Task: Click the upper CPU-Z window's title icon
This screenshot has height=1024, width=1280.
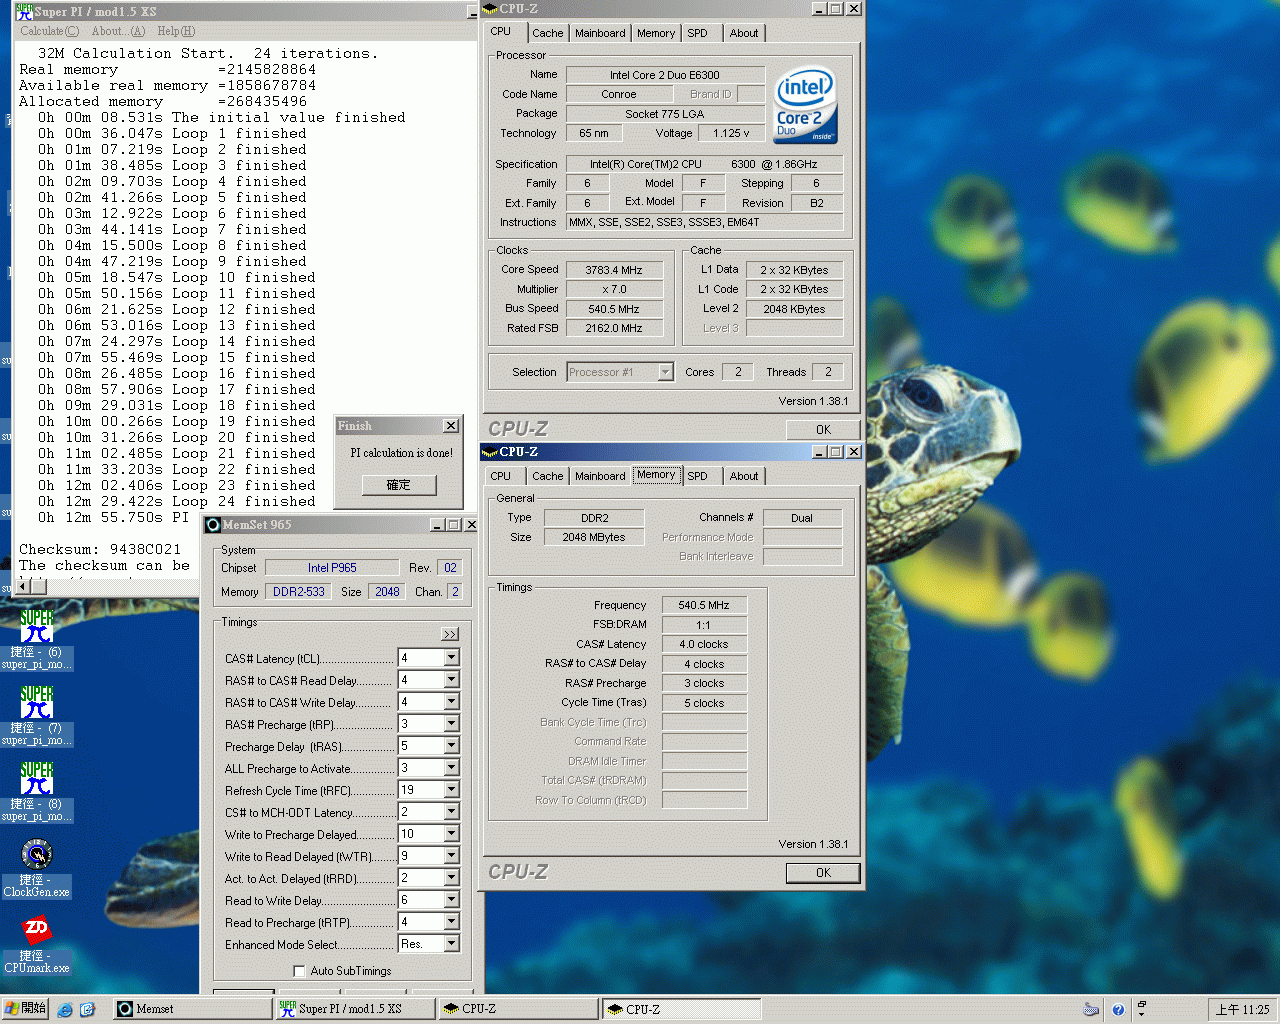Action: (490, 9)
